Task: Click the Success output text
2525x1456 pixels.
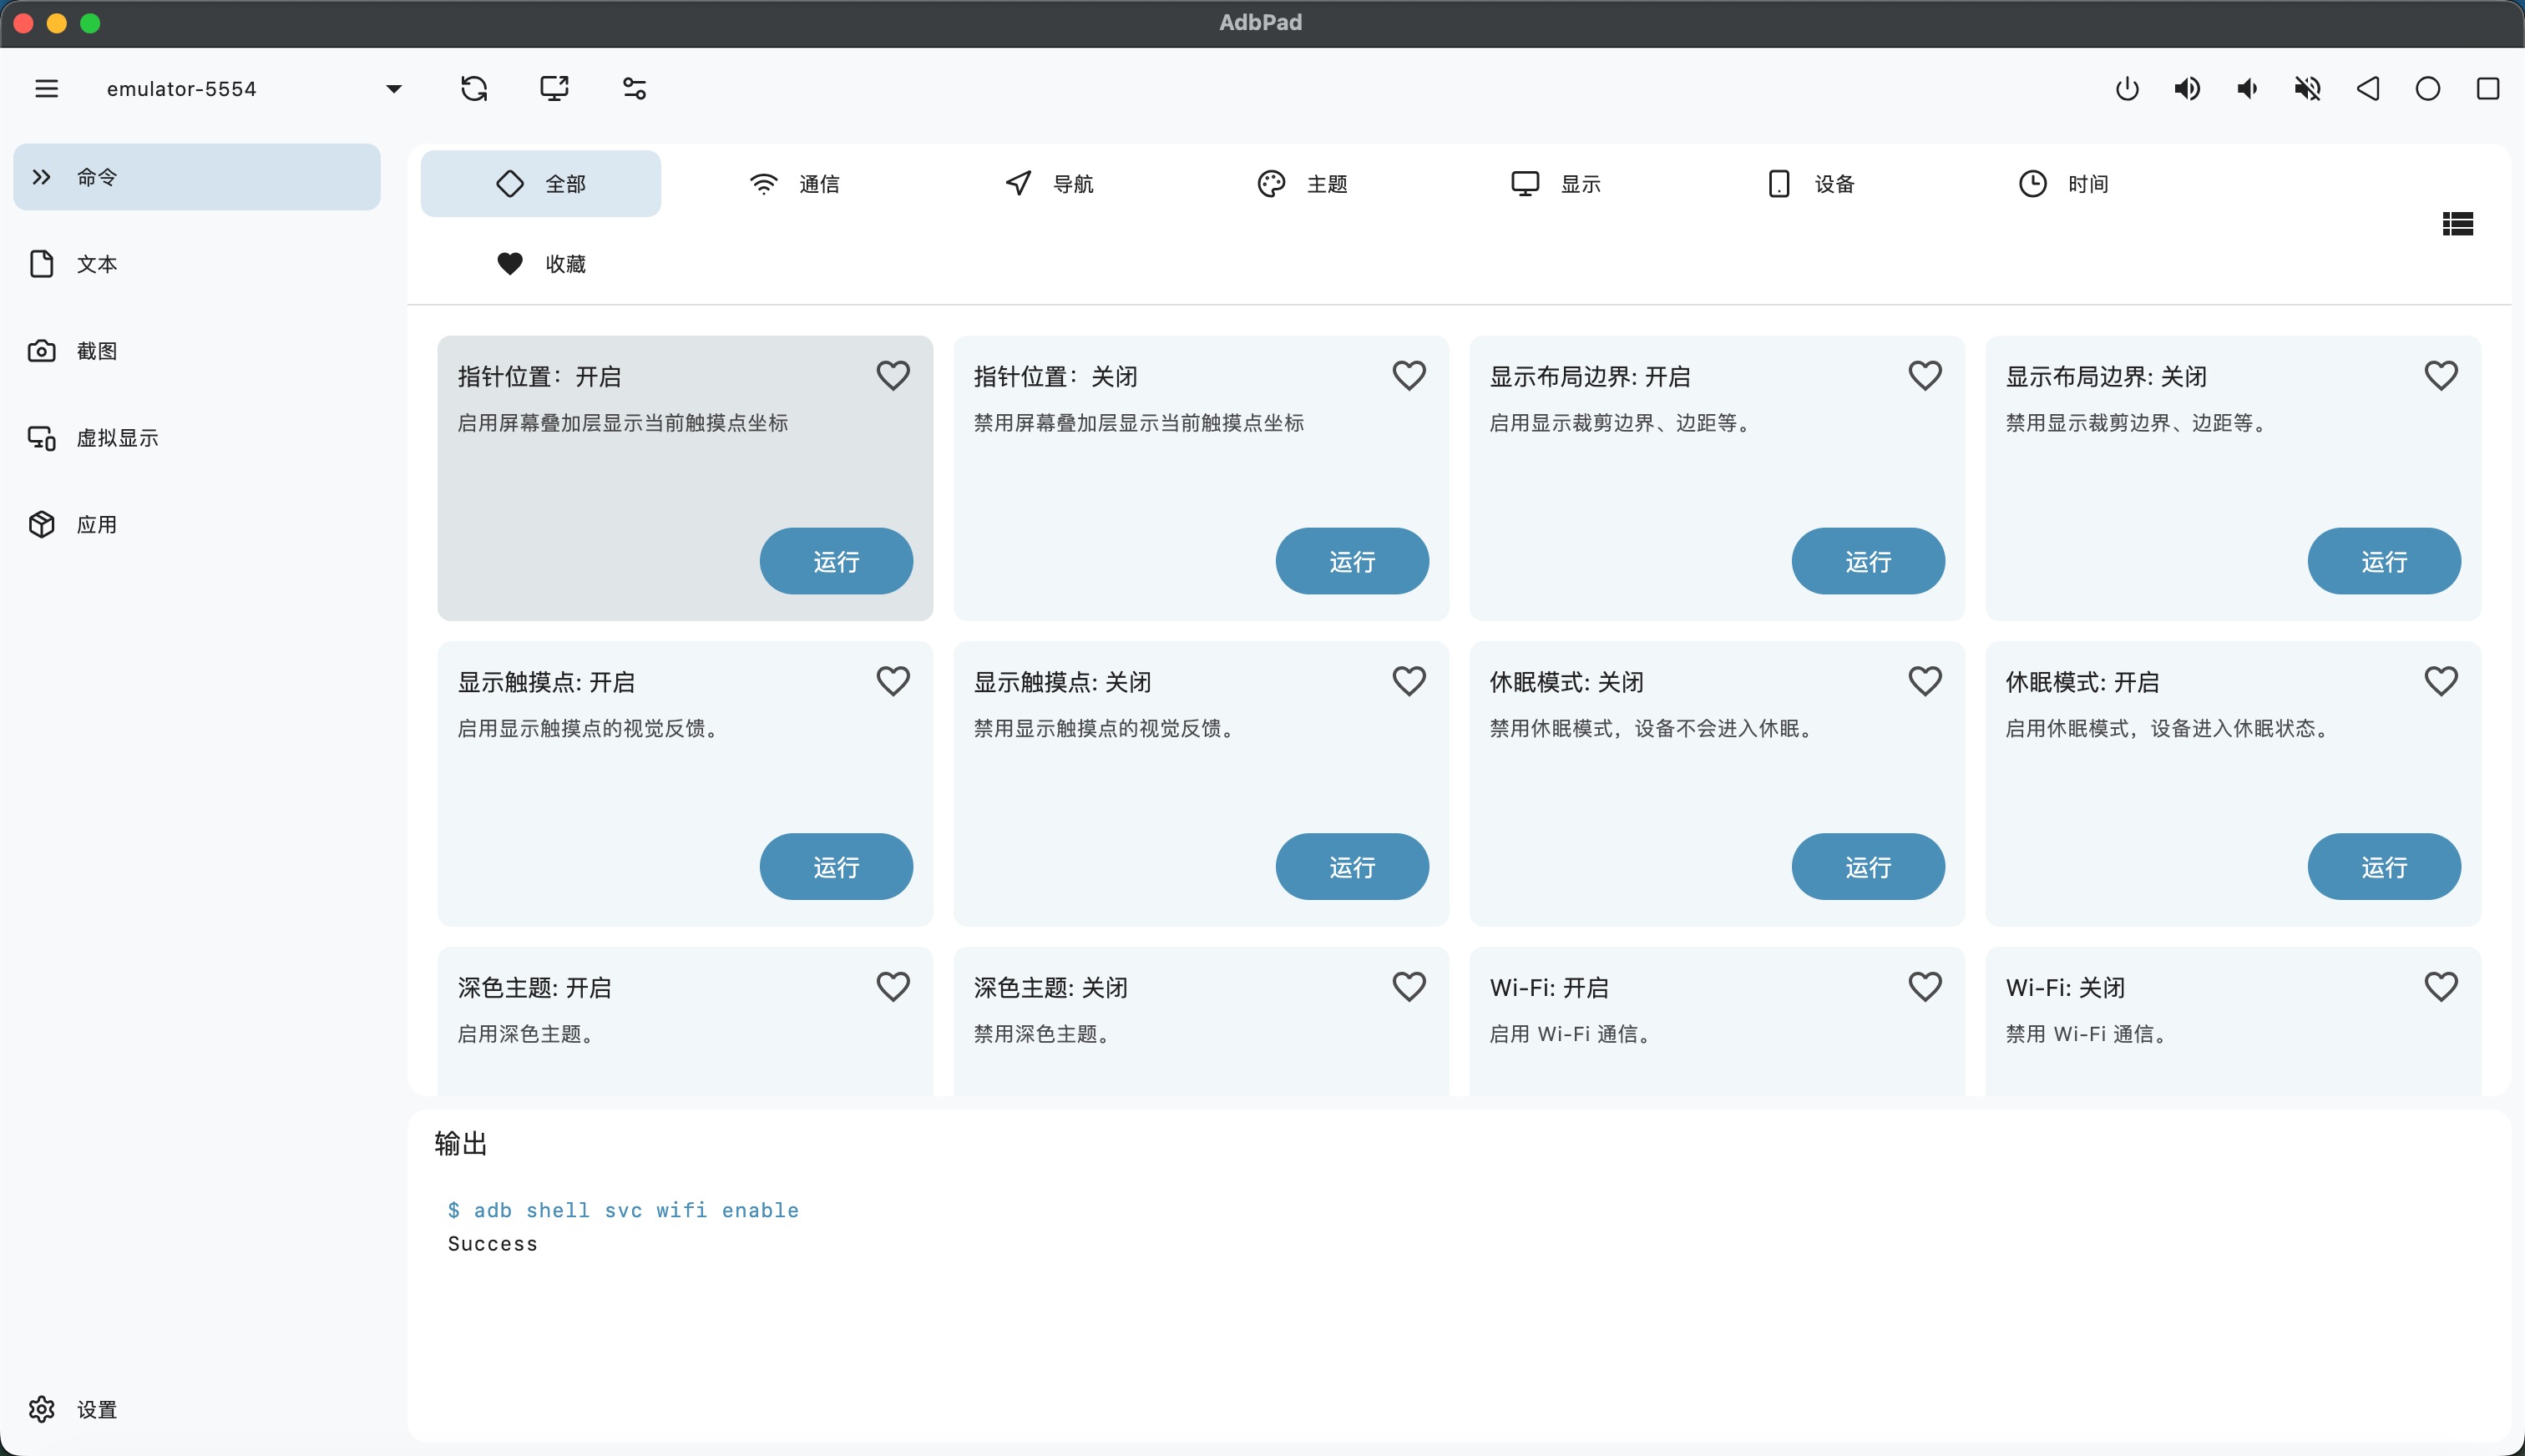Action: 493,1244
